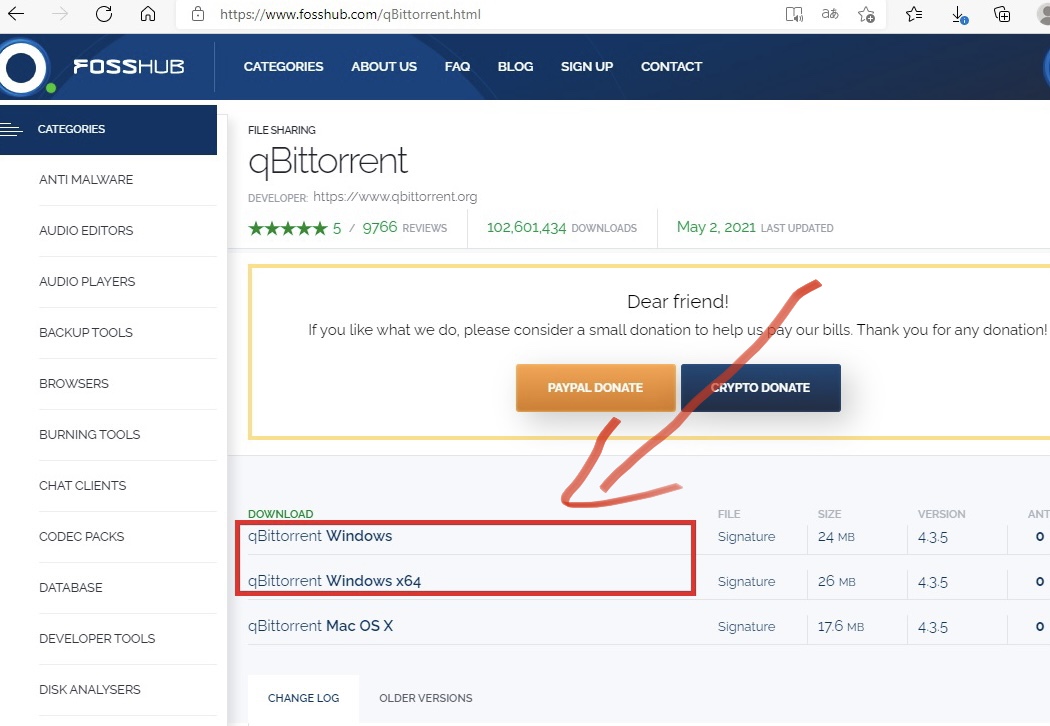Click the sidebar categories hamburger icon
Viewport: 1050px width, 726px height.
click(x=11, y=129)
